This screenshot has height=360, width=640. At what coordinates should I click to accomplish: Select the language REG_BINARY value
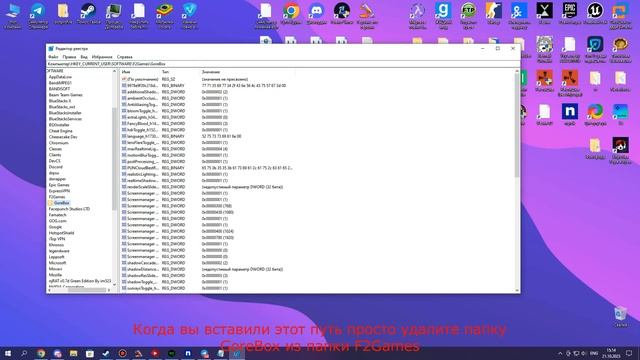pos(140,136)
